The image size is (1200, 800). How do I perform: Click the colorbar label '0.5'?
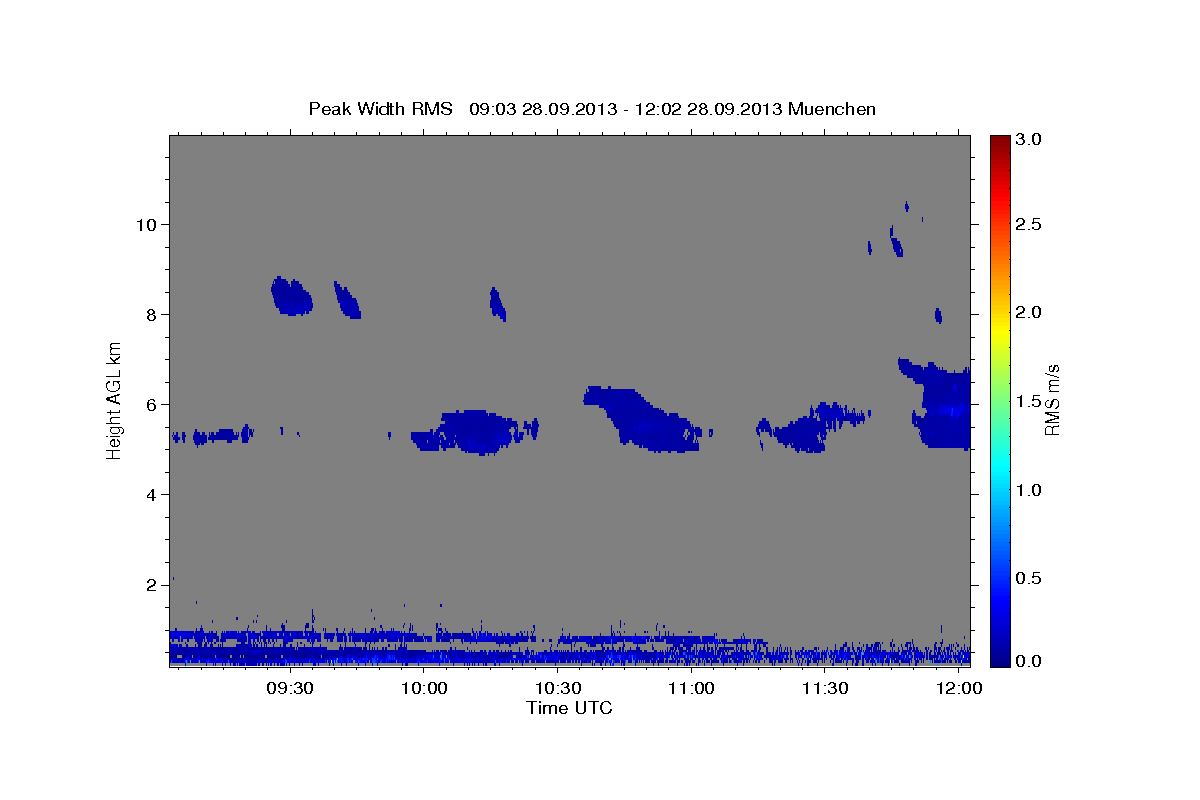coord(1029,578)
